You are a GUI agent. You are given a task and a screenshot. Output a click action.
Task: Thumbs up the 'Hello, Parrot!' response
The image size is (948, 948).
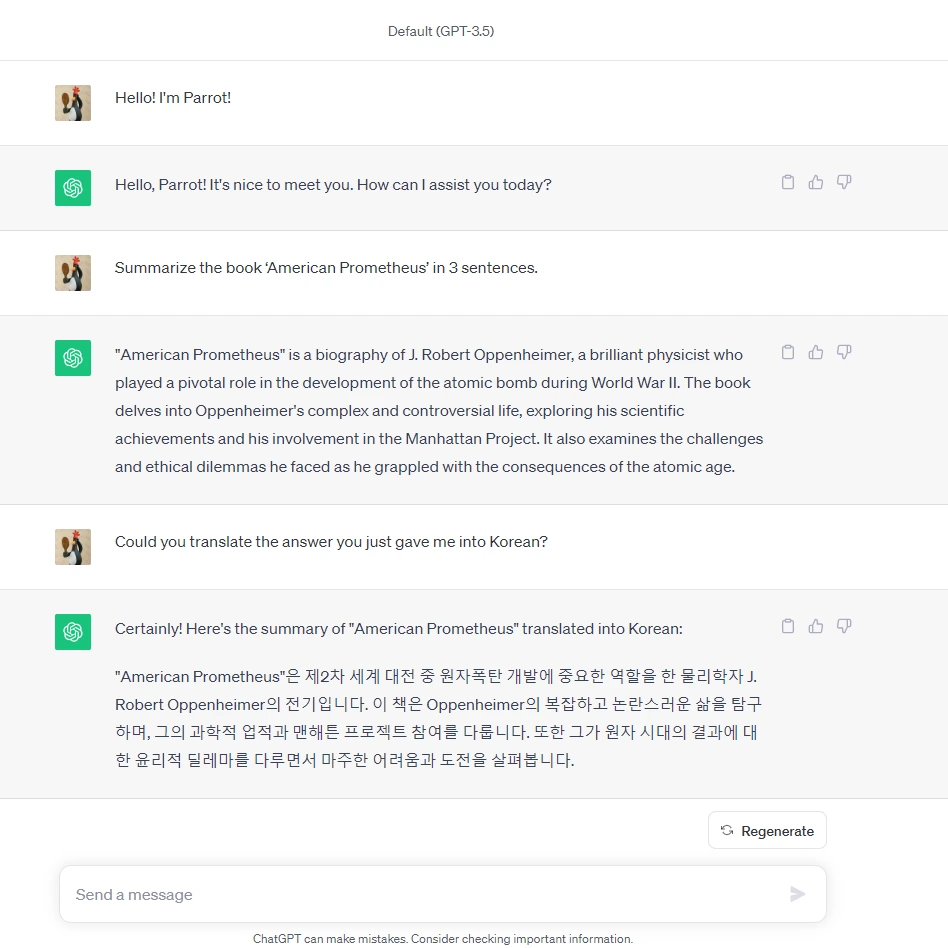pos(816,182)
